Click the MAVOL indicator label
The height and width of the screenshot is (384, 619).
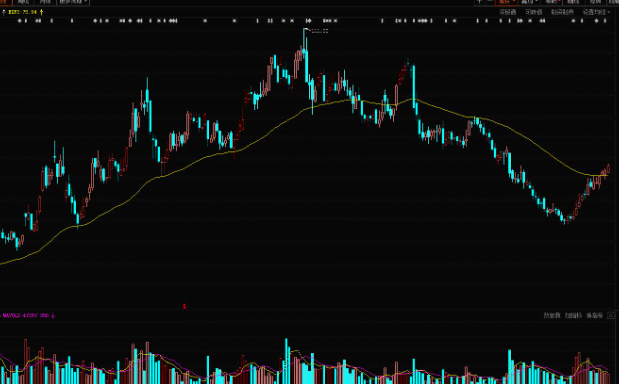coord(26,316)
